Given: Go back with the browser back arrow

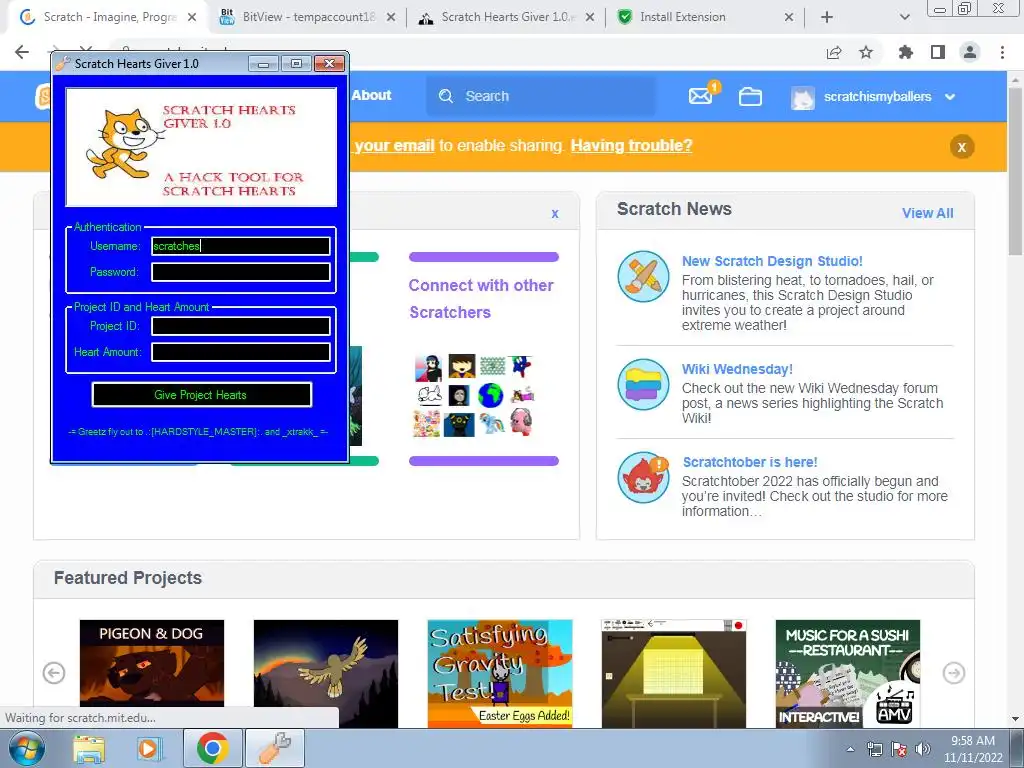Looking at the screenshot, I should coord(22,52).
